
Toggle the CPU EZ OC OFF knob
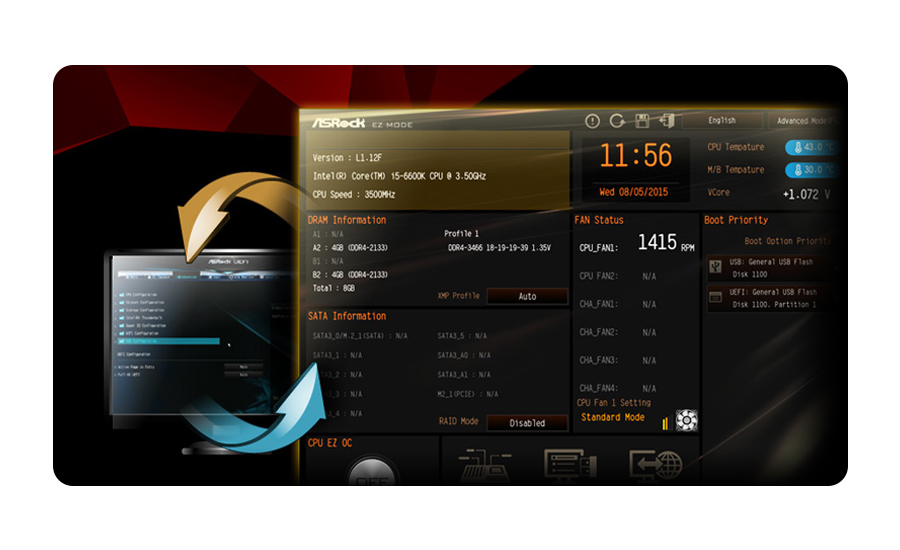click(372, 472)
